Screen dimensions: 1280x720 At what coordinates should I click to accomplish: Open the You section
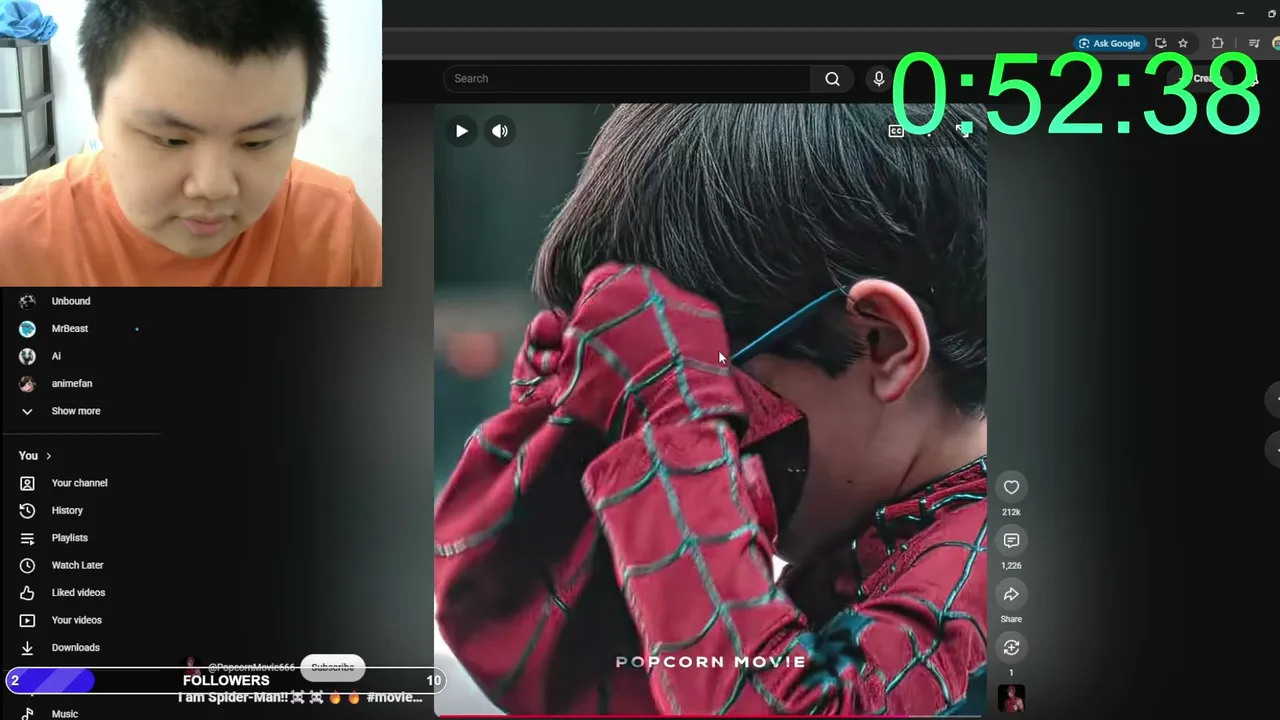(x=35, y=456)
